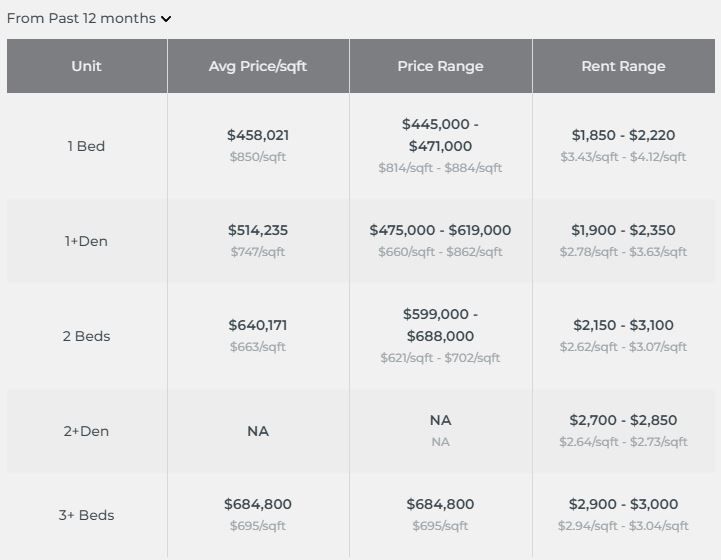
Task: Select the 2+Den unit row label
Action: (x=86, y=431)
